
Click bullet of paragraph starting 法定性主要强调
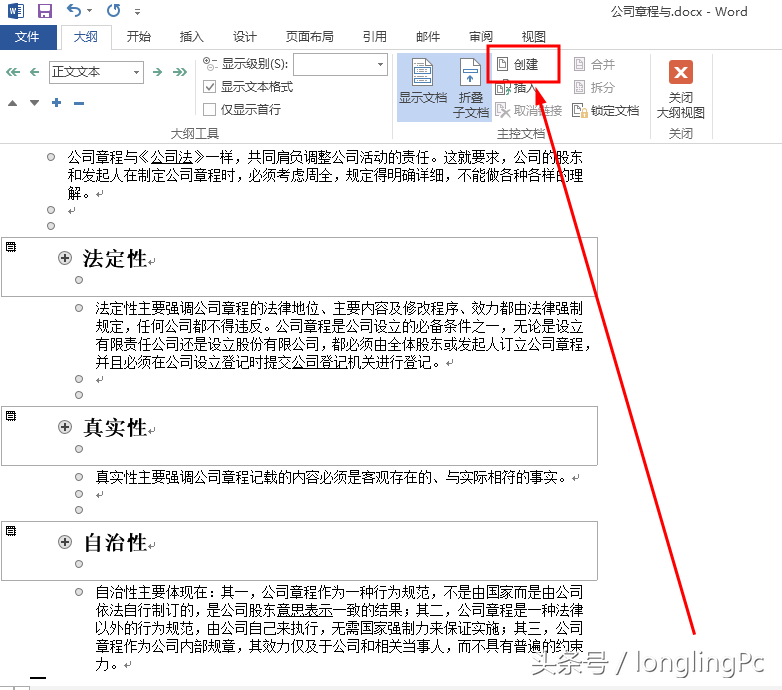point(79,308)
